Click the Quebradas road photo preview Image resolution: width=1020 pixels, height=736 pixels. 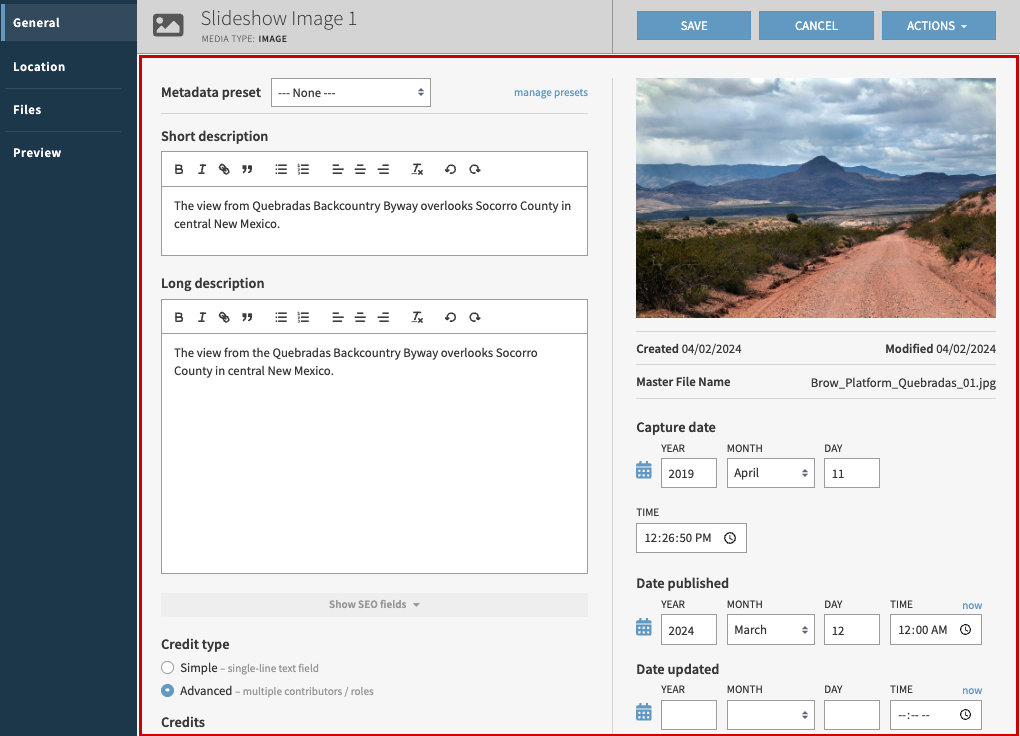[x=815, y=197]
